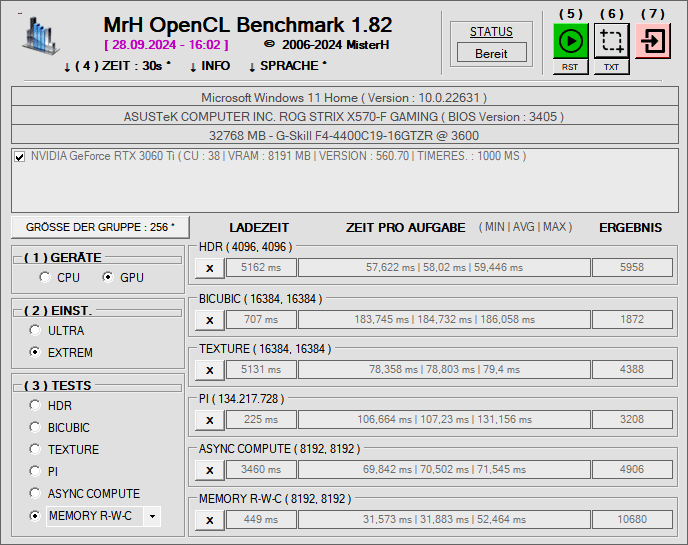This screenshot has height=545, width=688.
Task: Clear the BICUBIC result with its X button
Action: coord(210,320)
